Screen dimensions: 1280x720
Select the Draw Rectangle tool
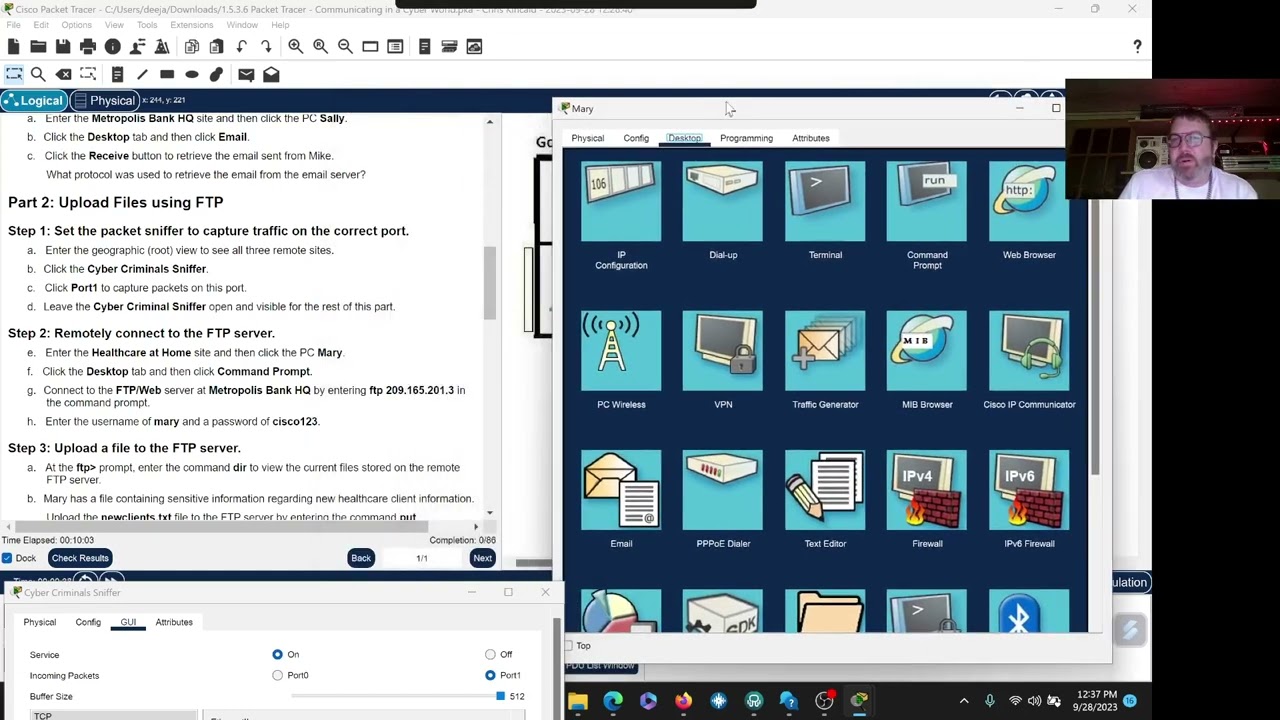(167, 74)
